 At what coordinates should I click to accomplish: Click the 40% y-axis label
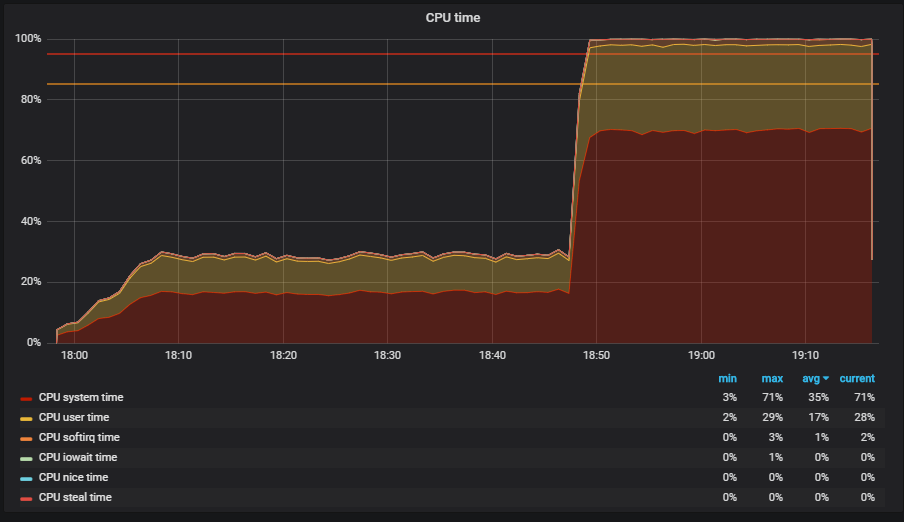(31, 221)
